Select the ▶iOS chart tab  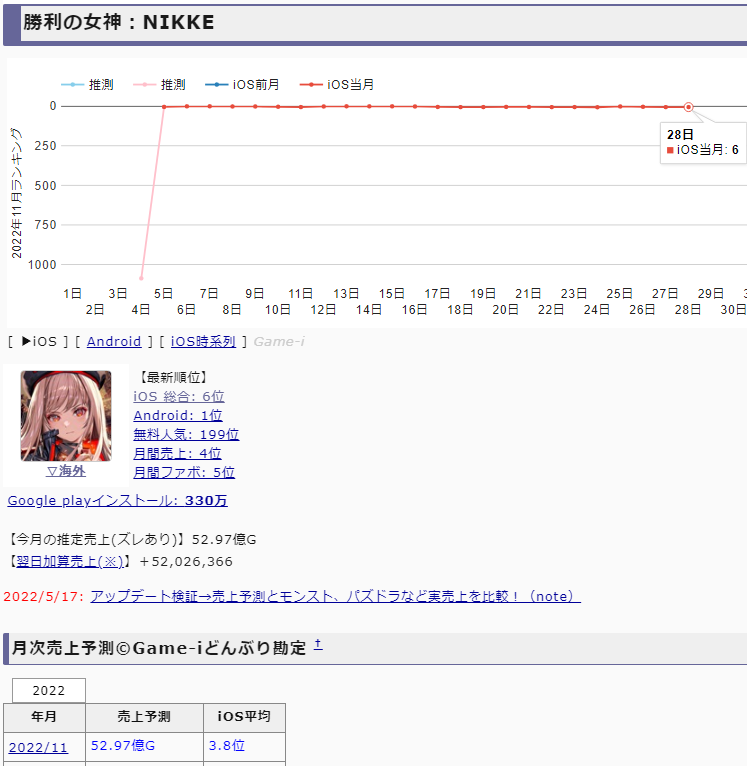click(x=39, y=341)
